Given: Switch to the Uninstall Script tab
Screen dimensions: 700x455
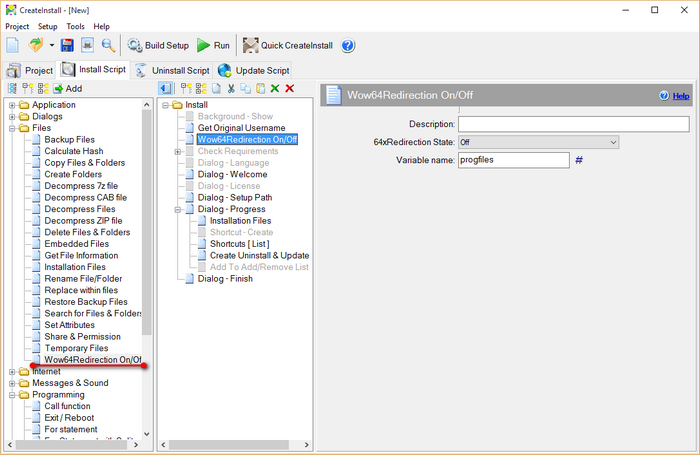Looking at the screenshot, I should (172, 70).
